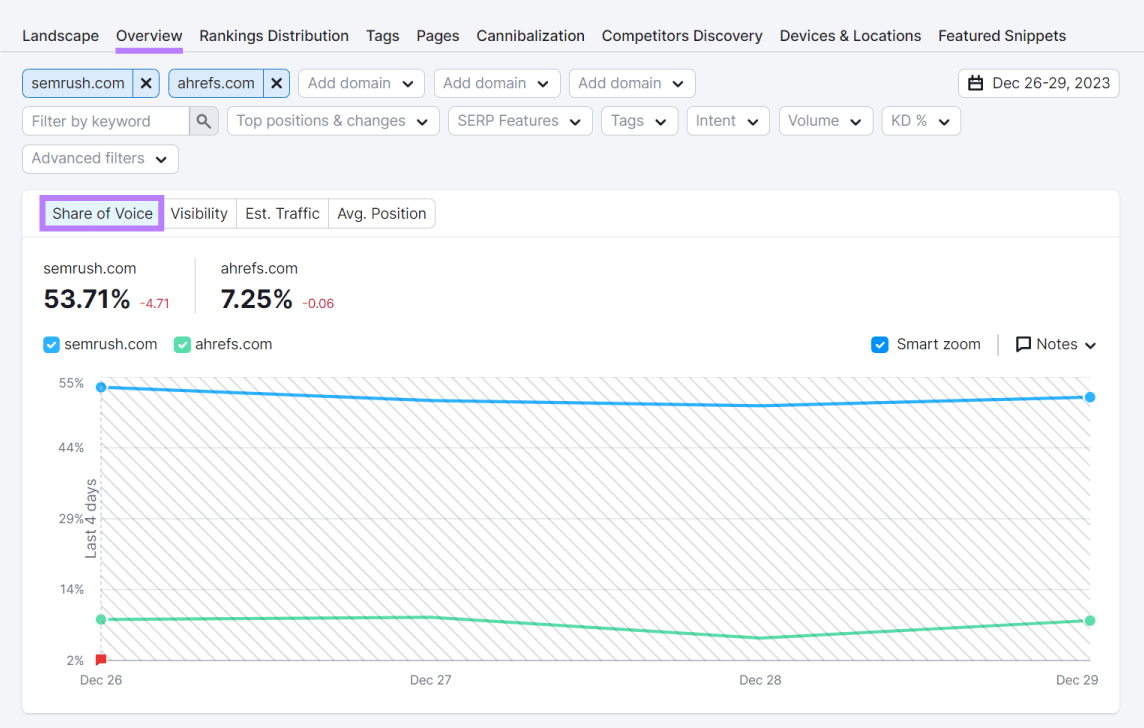Click ahrefs.com domain chip
The height and width of the screenshot is (728, 1144).
[216, 83]
